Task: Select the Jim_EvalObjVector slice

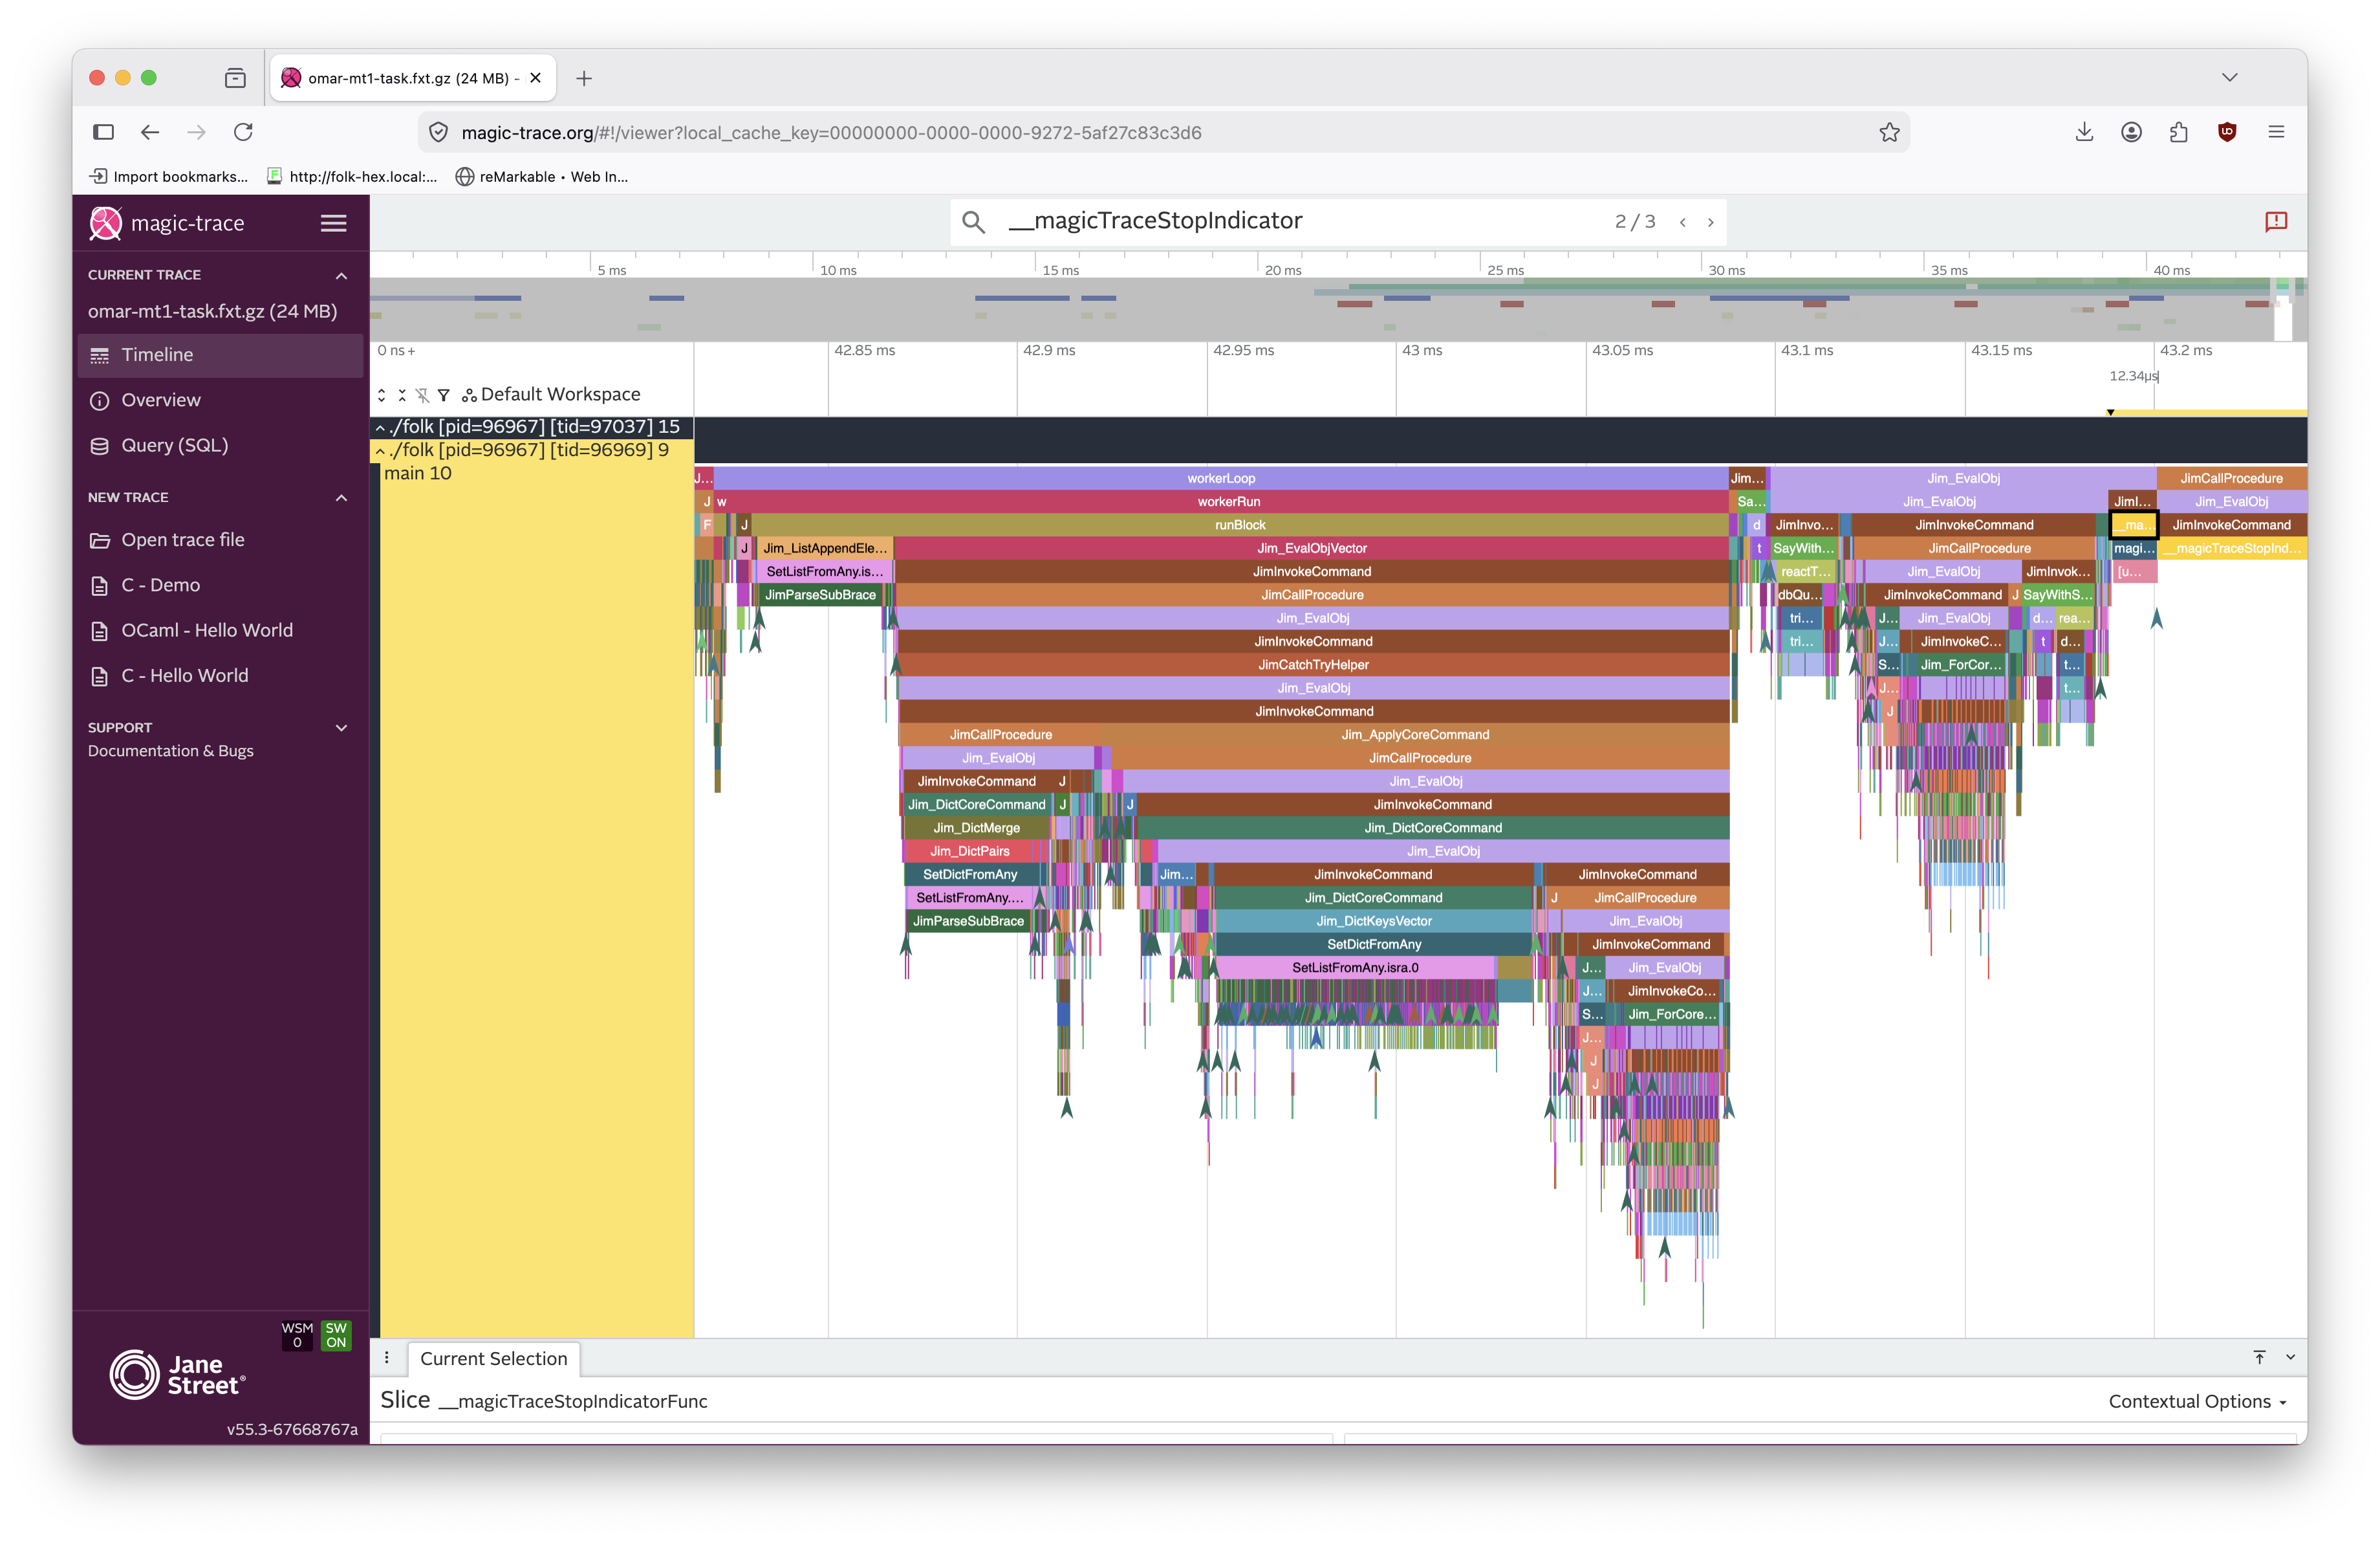Action: pos(1311,548)
